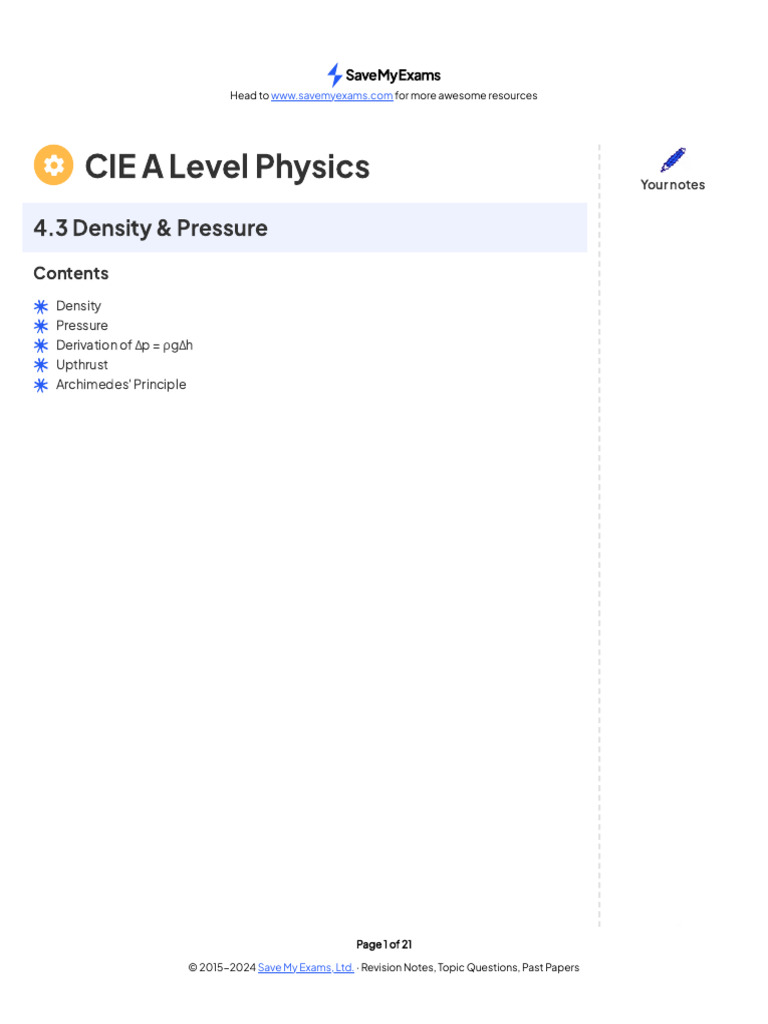Click the CIE A Level Physics title
Image resolution: width=768 pixels, height=1024 pixels.
227,166
